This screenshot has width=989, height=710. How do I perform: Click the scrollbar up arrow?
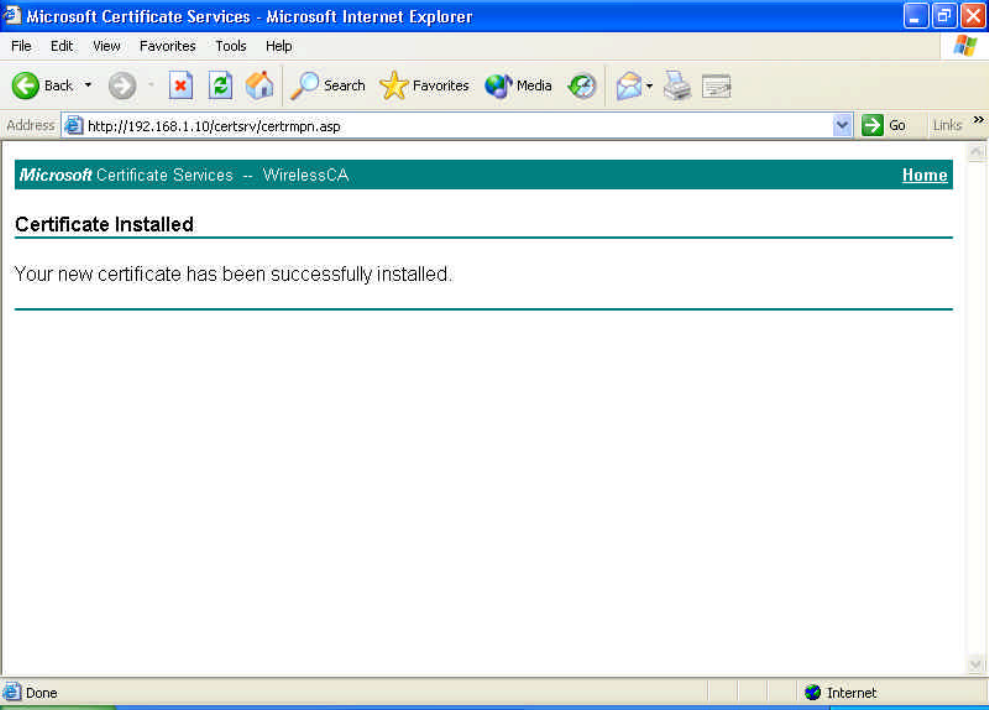point(976,151)
